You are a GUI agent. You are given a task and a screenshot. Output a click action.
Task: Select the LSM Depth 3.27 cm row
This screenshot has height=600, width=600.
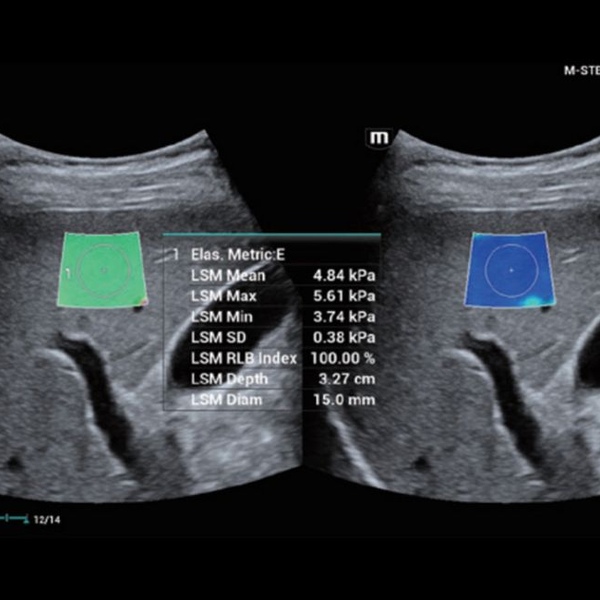point(272,379)
